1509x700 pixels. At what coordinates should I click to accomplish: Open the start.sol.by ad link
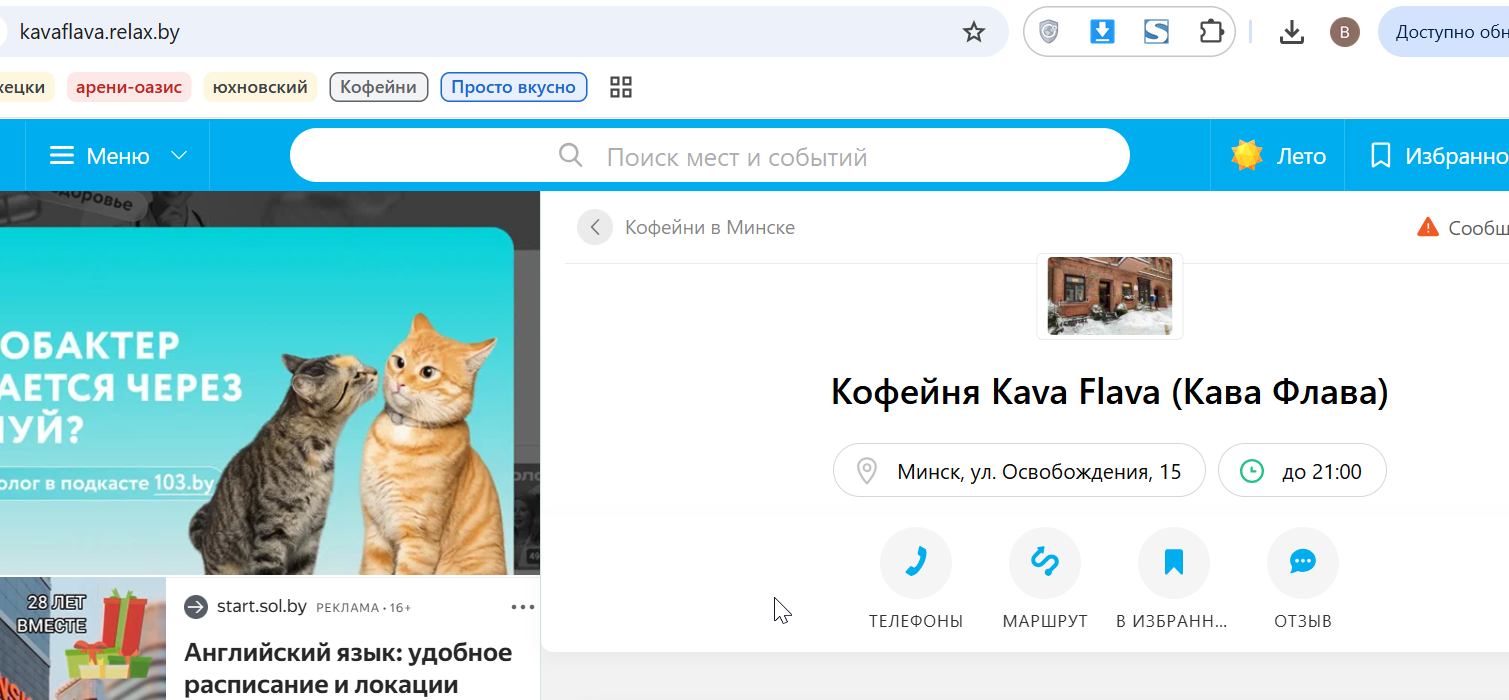click(261, 607)
